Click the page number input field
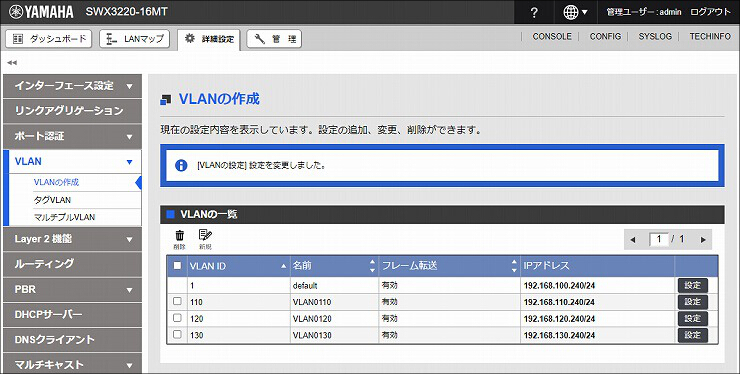Viewport: 740px width, 374px height. 659,239
